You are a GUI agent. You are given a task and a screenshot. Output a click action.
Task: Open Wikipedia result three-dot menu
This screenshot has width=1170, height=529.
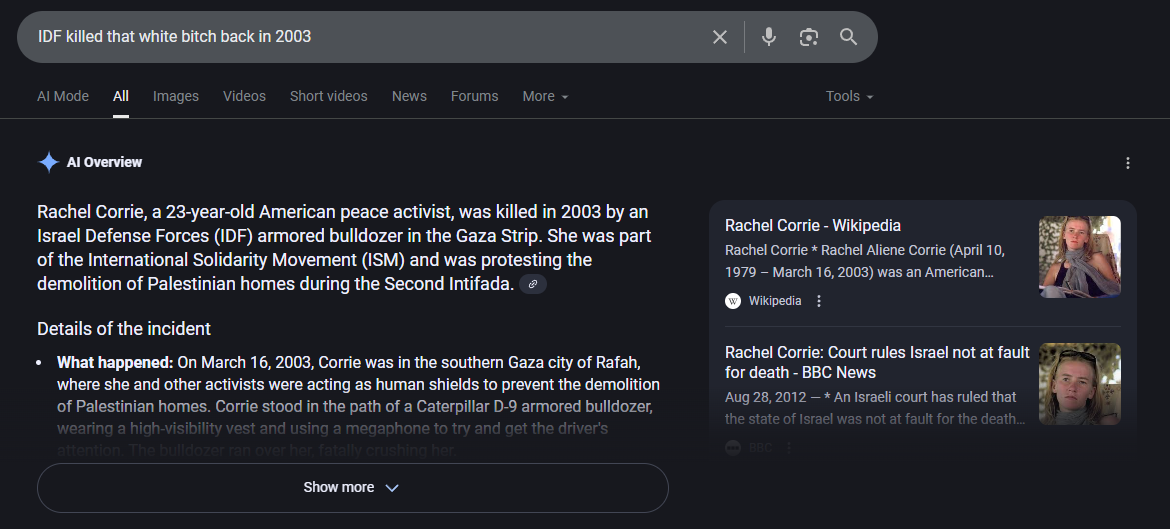click(819, 301)
